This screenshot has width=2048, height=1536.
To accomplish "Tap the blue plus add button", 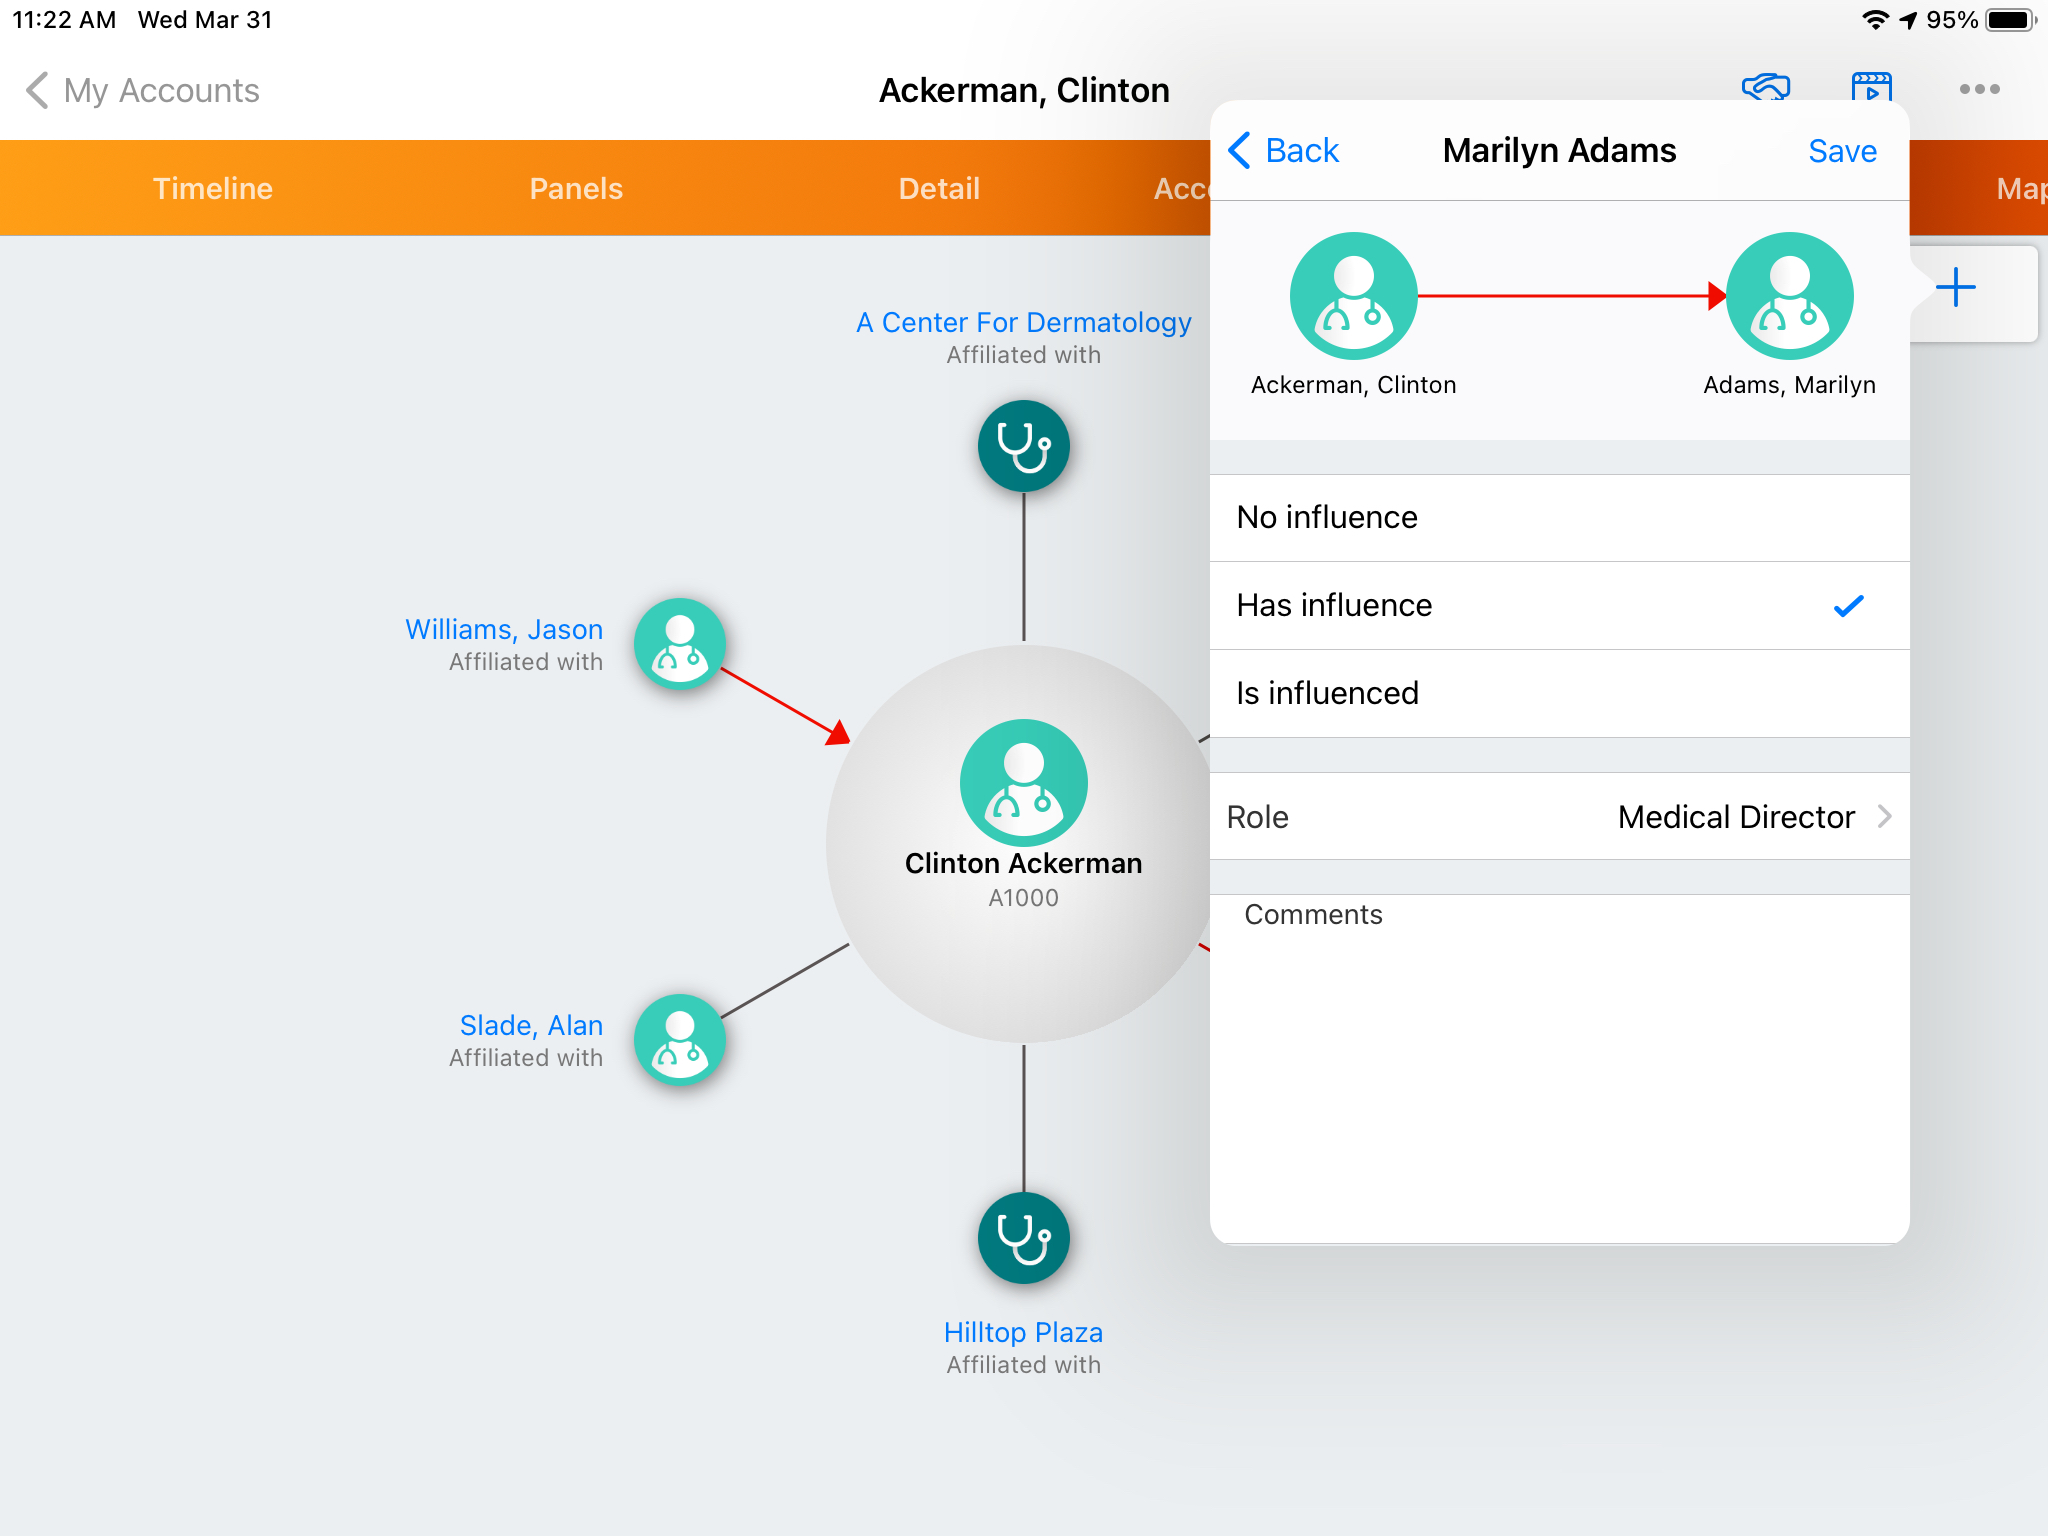I will tap(1955, 289).
